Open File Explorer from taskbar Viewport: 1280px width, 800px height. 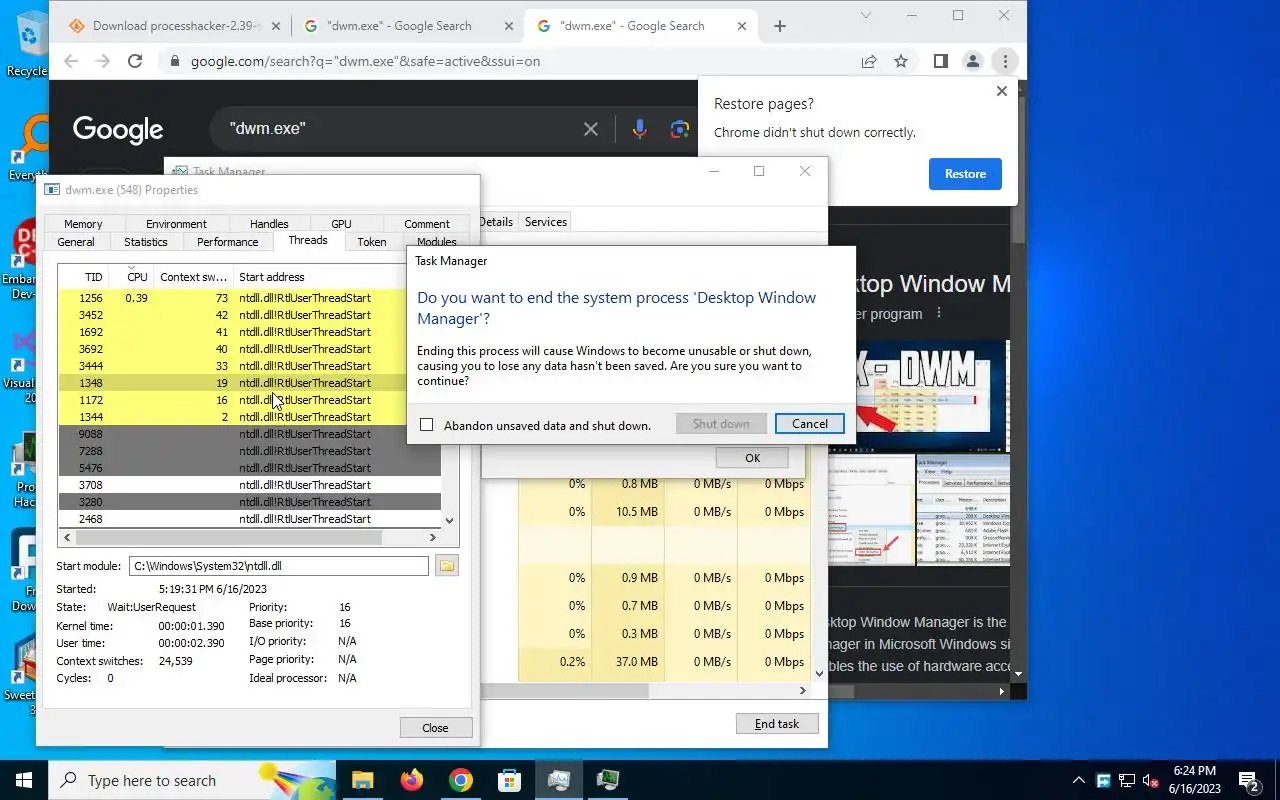pyautogui.click(x=362, y=780)
